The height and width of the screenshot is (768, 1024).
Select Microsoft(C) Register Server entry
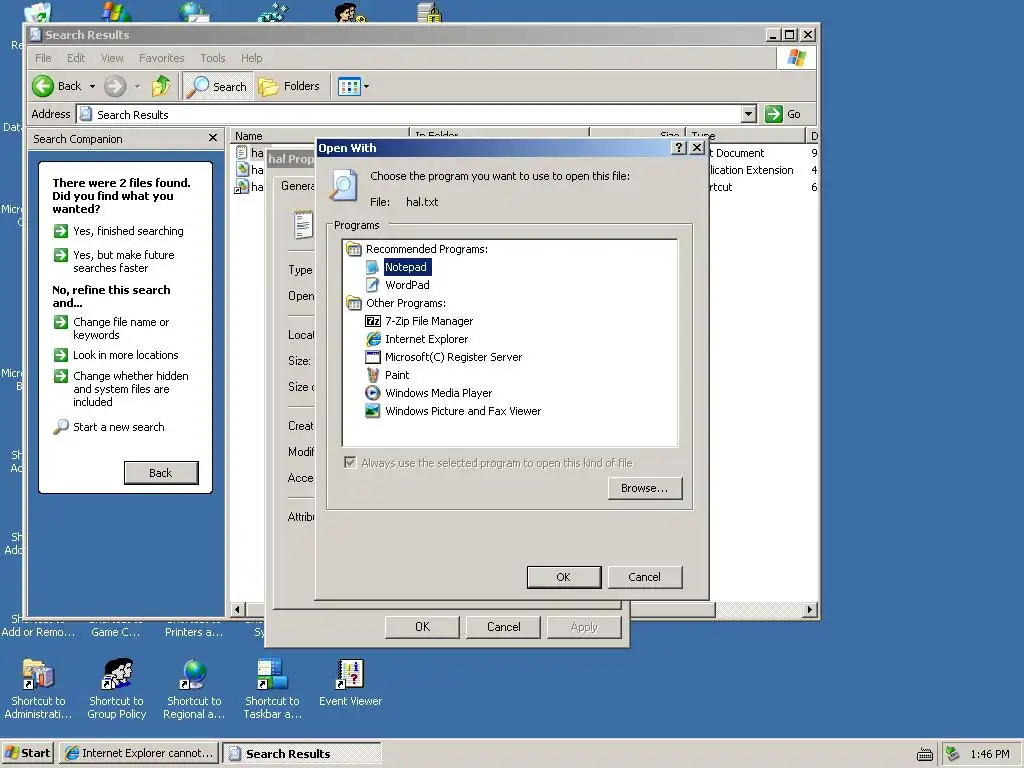tap(453, 357)
